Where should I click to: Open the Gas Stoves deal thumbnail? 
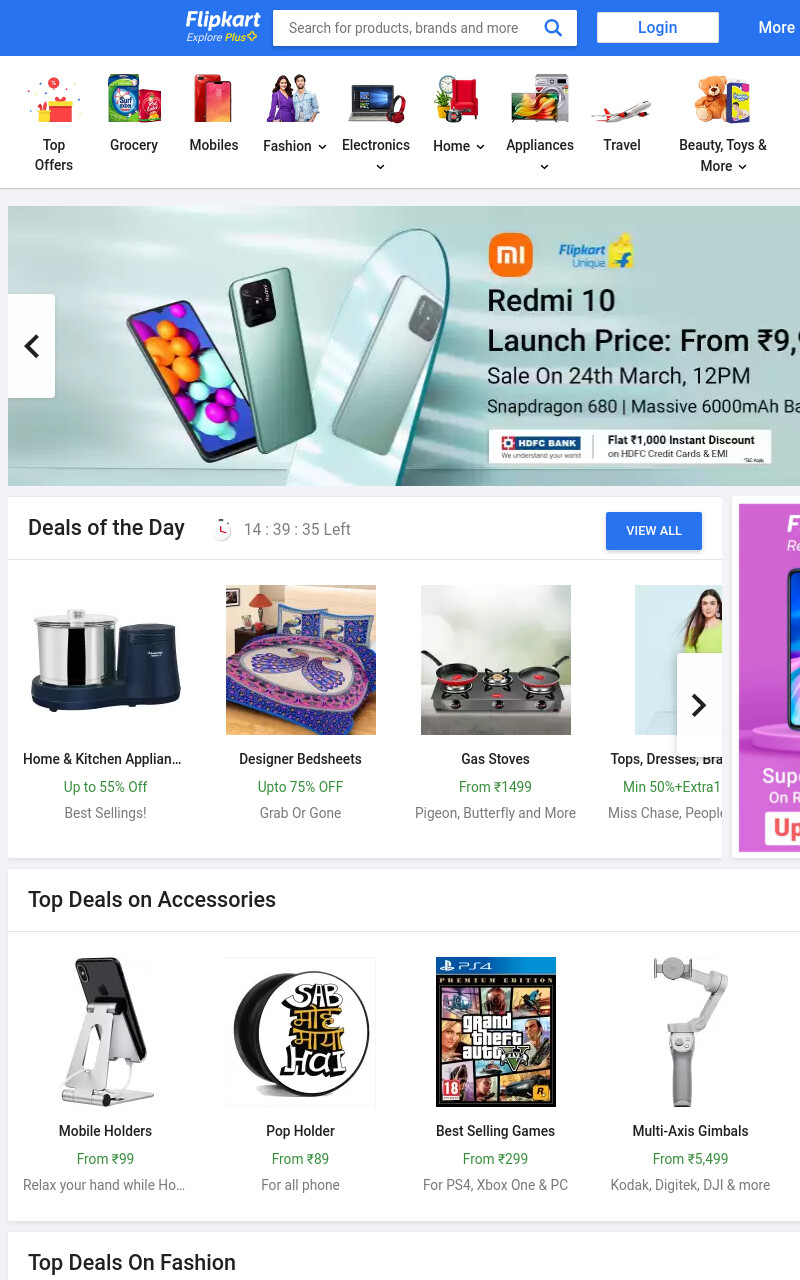tap(496, 660)
